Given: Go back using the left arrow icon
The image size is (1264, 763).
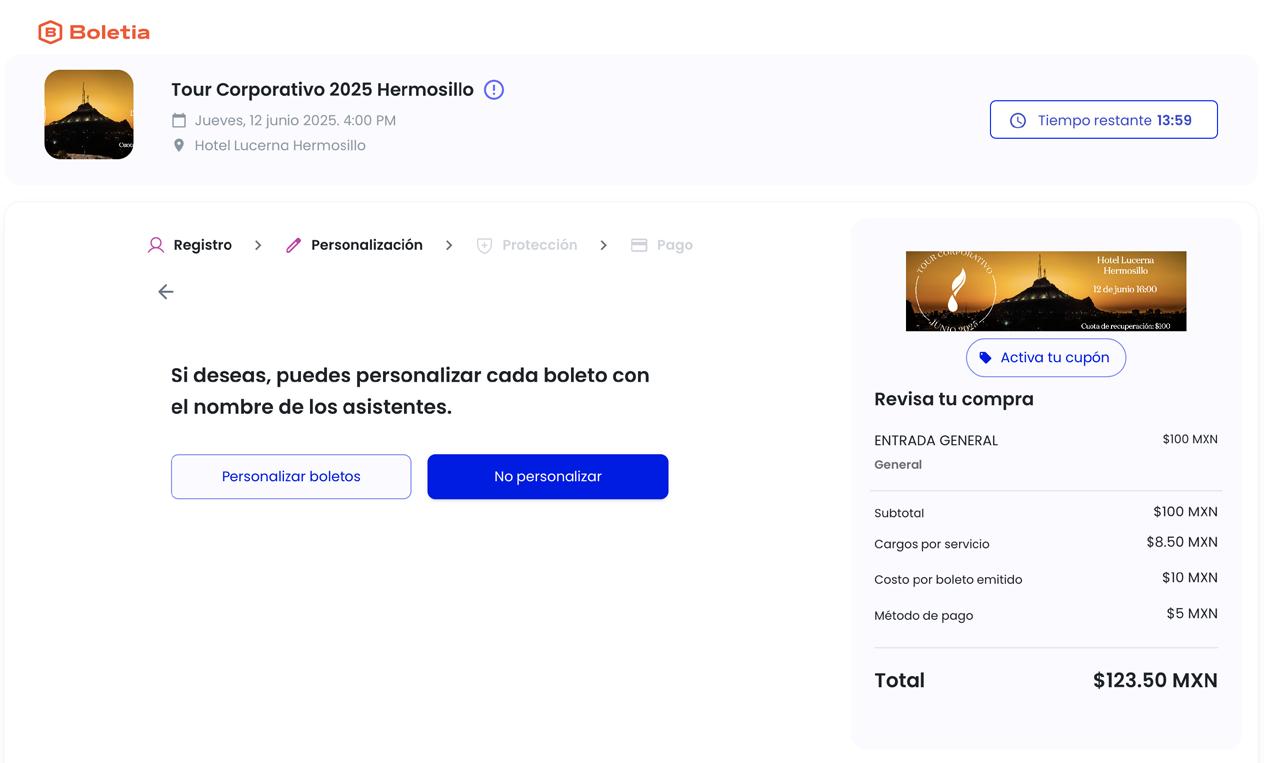Looking at the screenshot, I should [x=166, y=292].
